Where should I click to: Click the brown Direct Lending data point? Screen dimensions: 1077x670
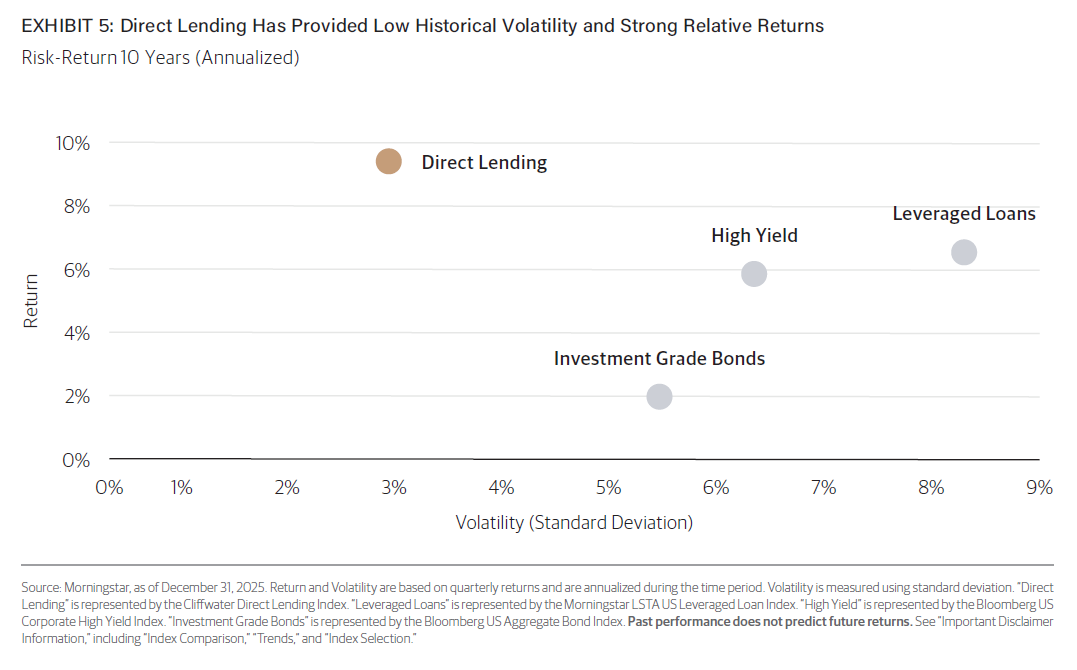tap(389, 161)
